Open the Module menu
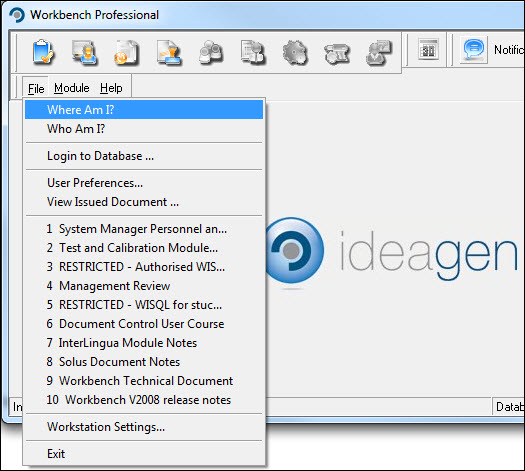 (x=72, y=88)
